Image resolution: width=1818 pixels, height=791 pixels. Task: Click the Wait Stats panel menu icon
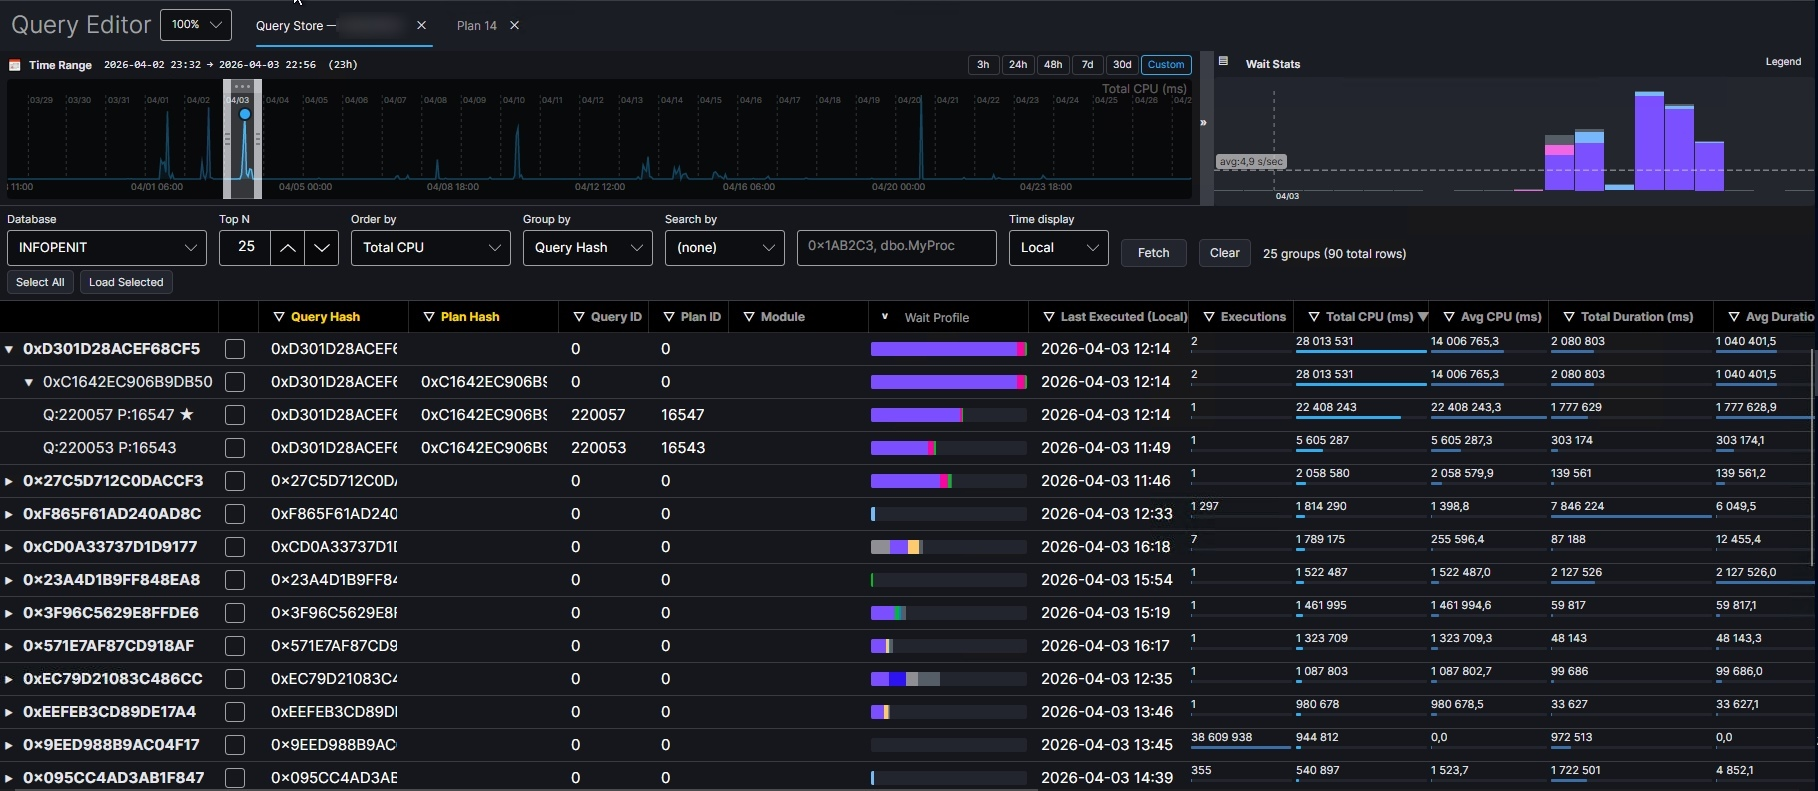[x=1223, y=61]
